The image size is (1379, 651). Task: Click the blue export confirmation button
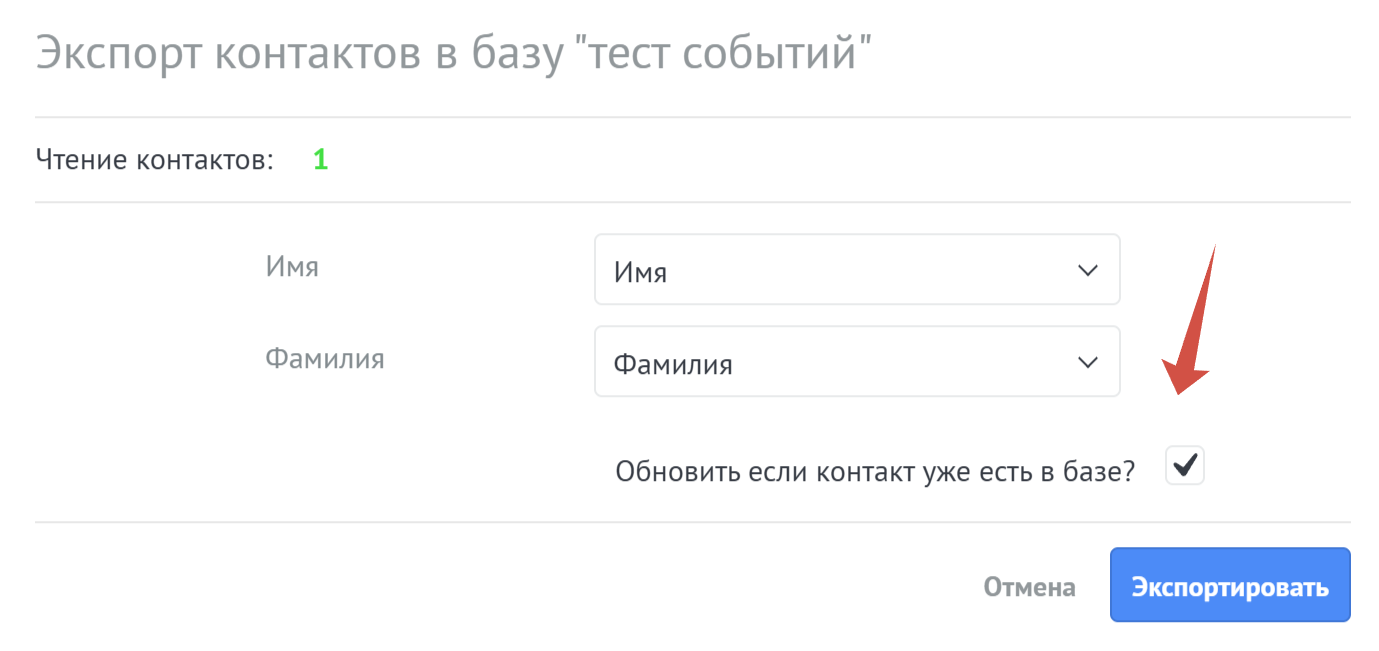[x=1230, y=585]
